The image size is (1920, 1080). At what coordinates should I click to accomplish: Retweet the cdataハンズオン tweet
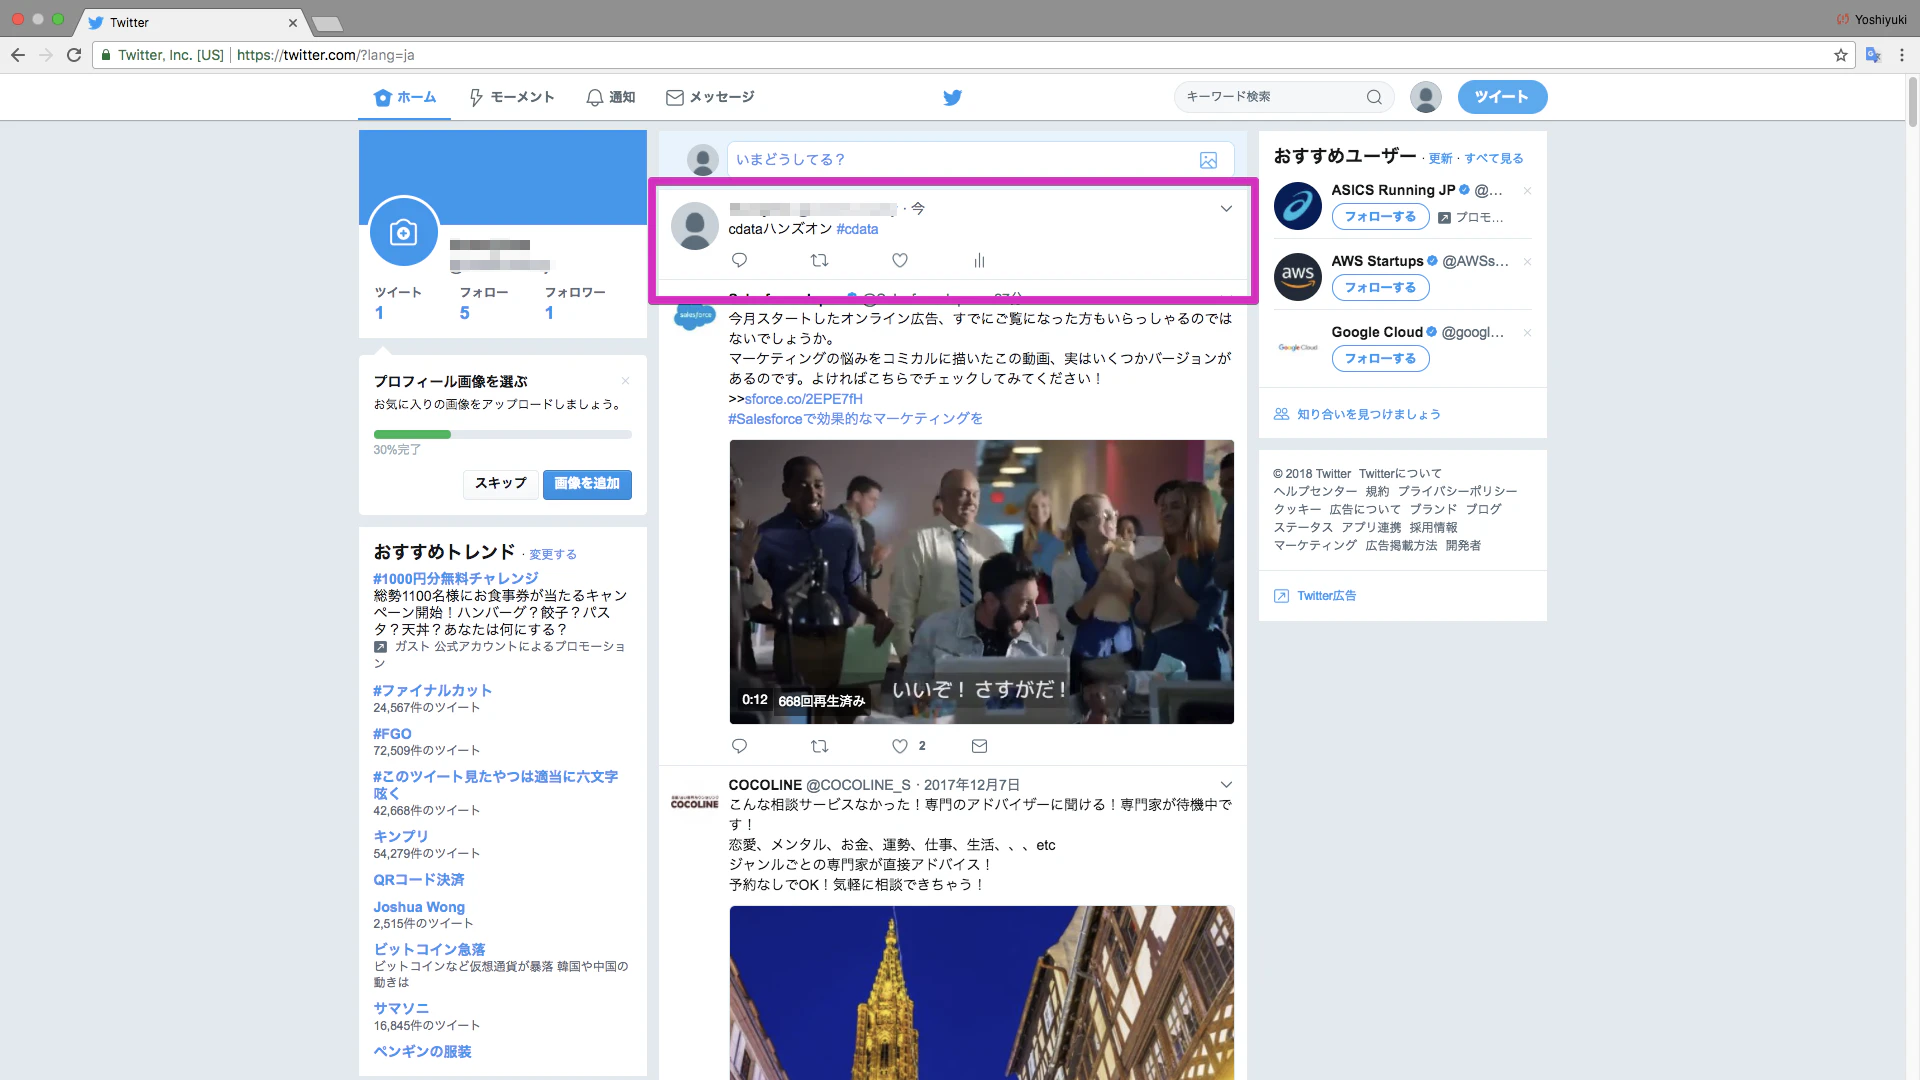[819, 260]
